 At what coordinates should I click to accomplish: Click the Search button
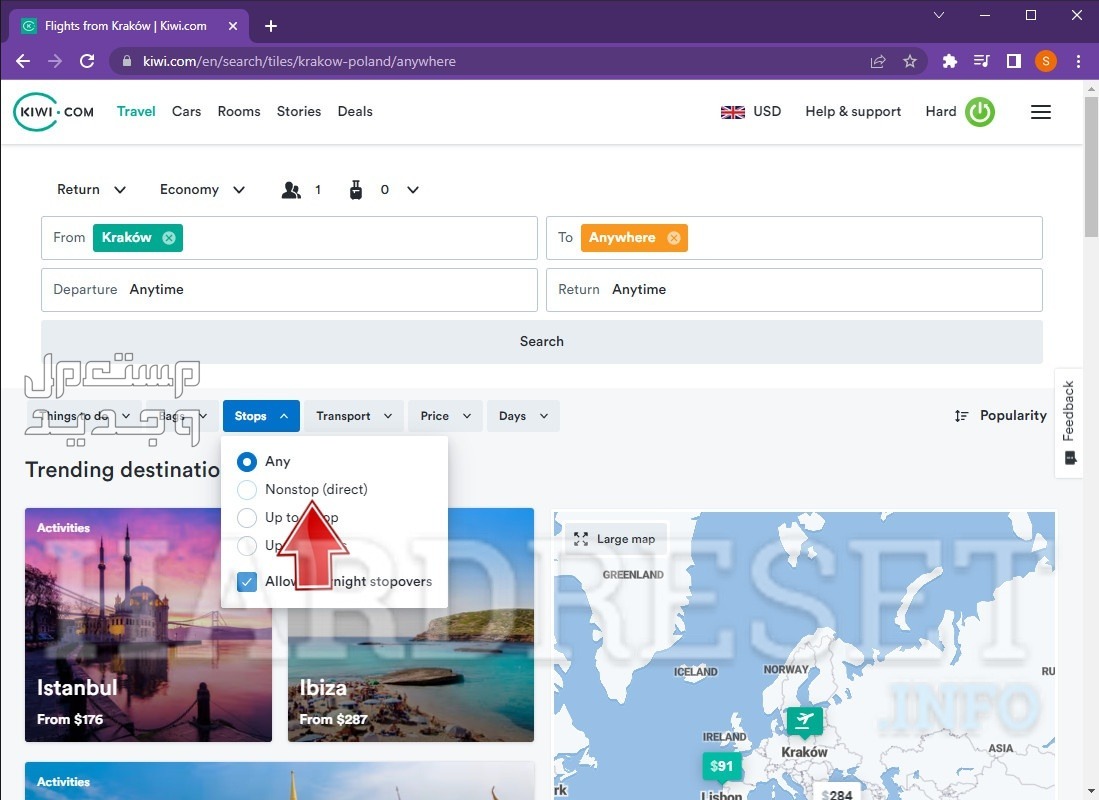541,342
